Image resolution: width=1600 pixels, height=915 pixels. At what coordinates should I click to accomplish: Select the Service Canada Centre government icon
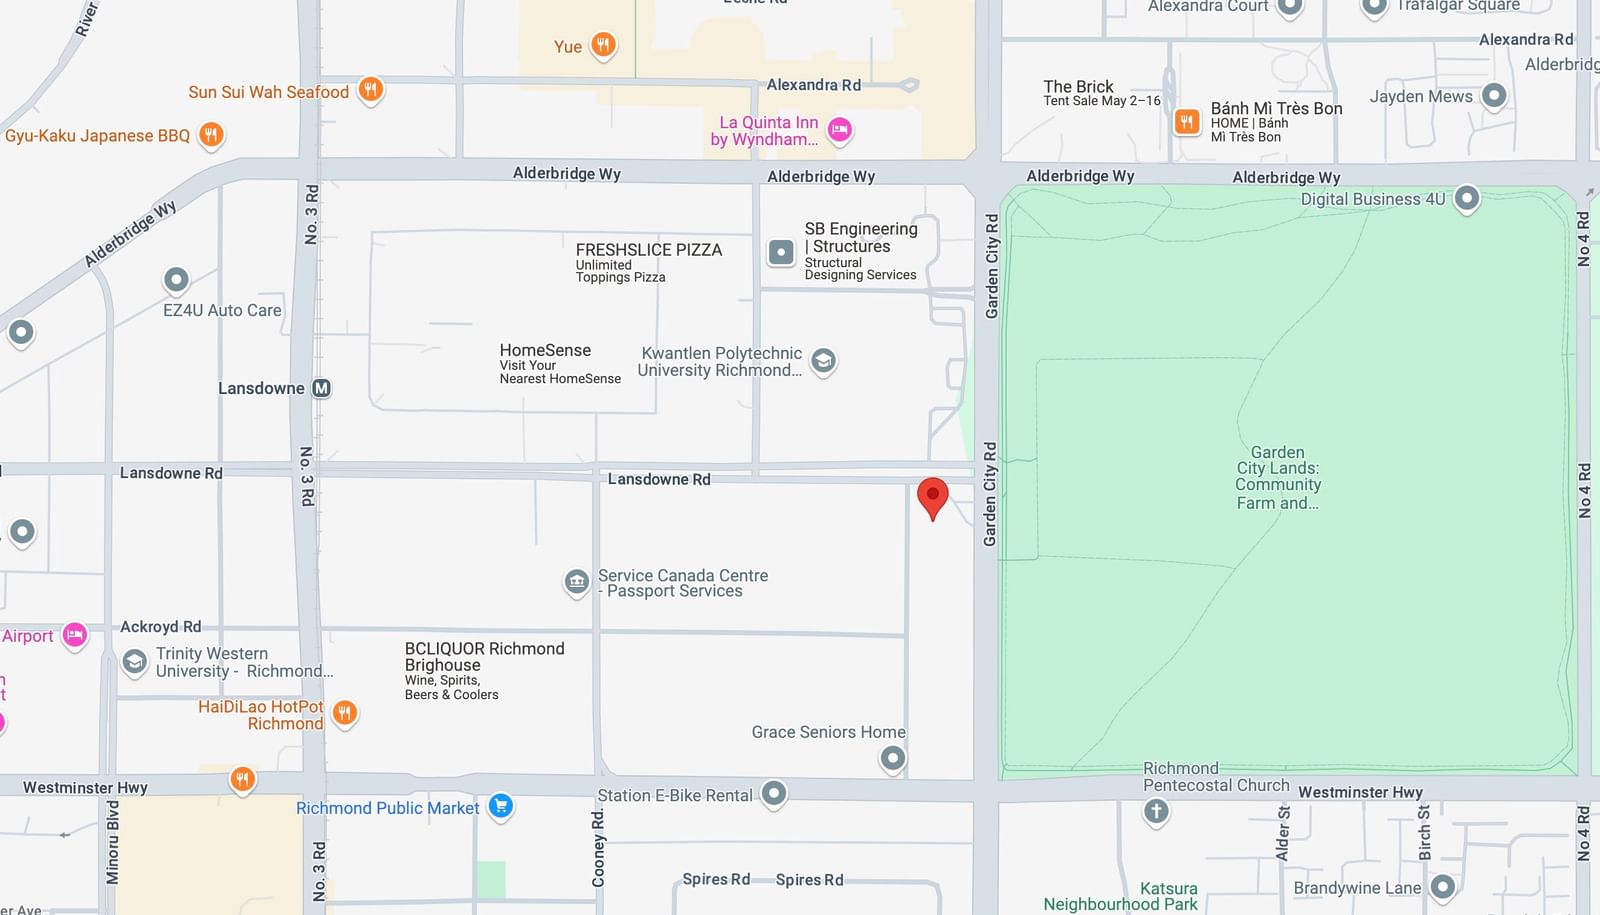577,583
